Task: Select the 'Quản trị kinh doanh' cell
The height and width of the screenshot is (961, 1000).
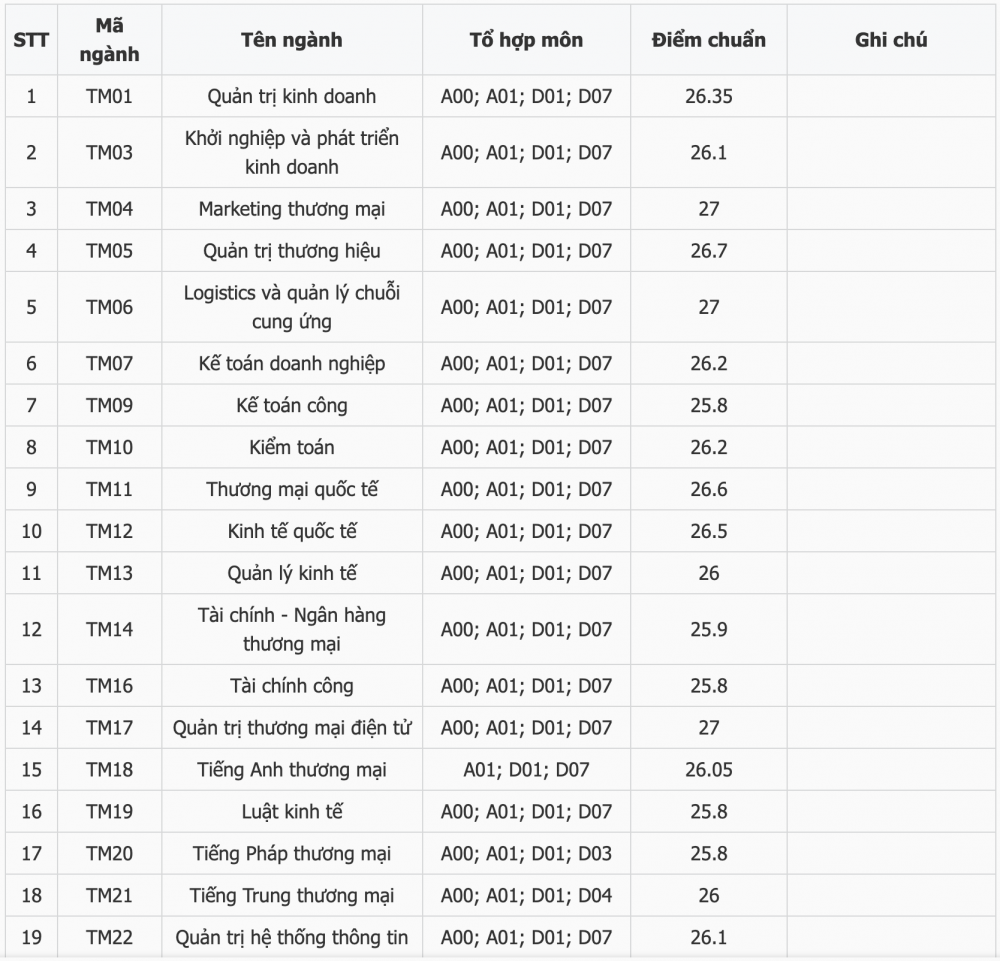Action: 291,96
